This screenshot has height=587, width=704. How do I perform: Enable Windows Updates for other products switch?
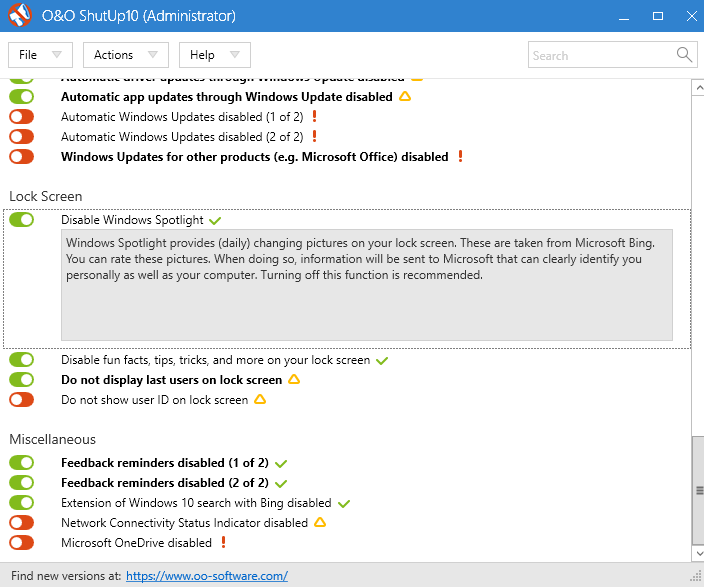point(22,156)
